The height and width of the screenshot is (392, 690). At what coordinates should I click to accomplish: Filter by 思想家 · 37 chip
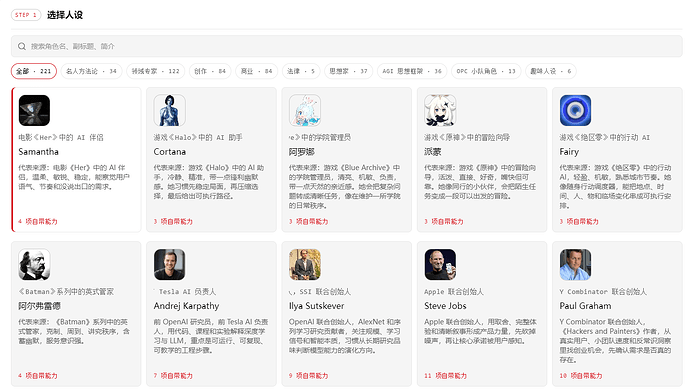pos(349,71)
